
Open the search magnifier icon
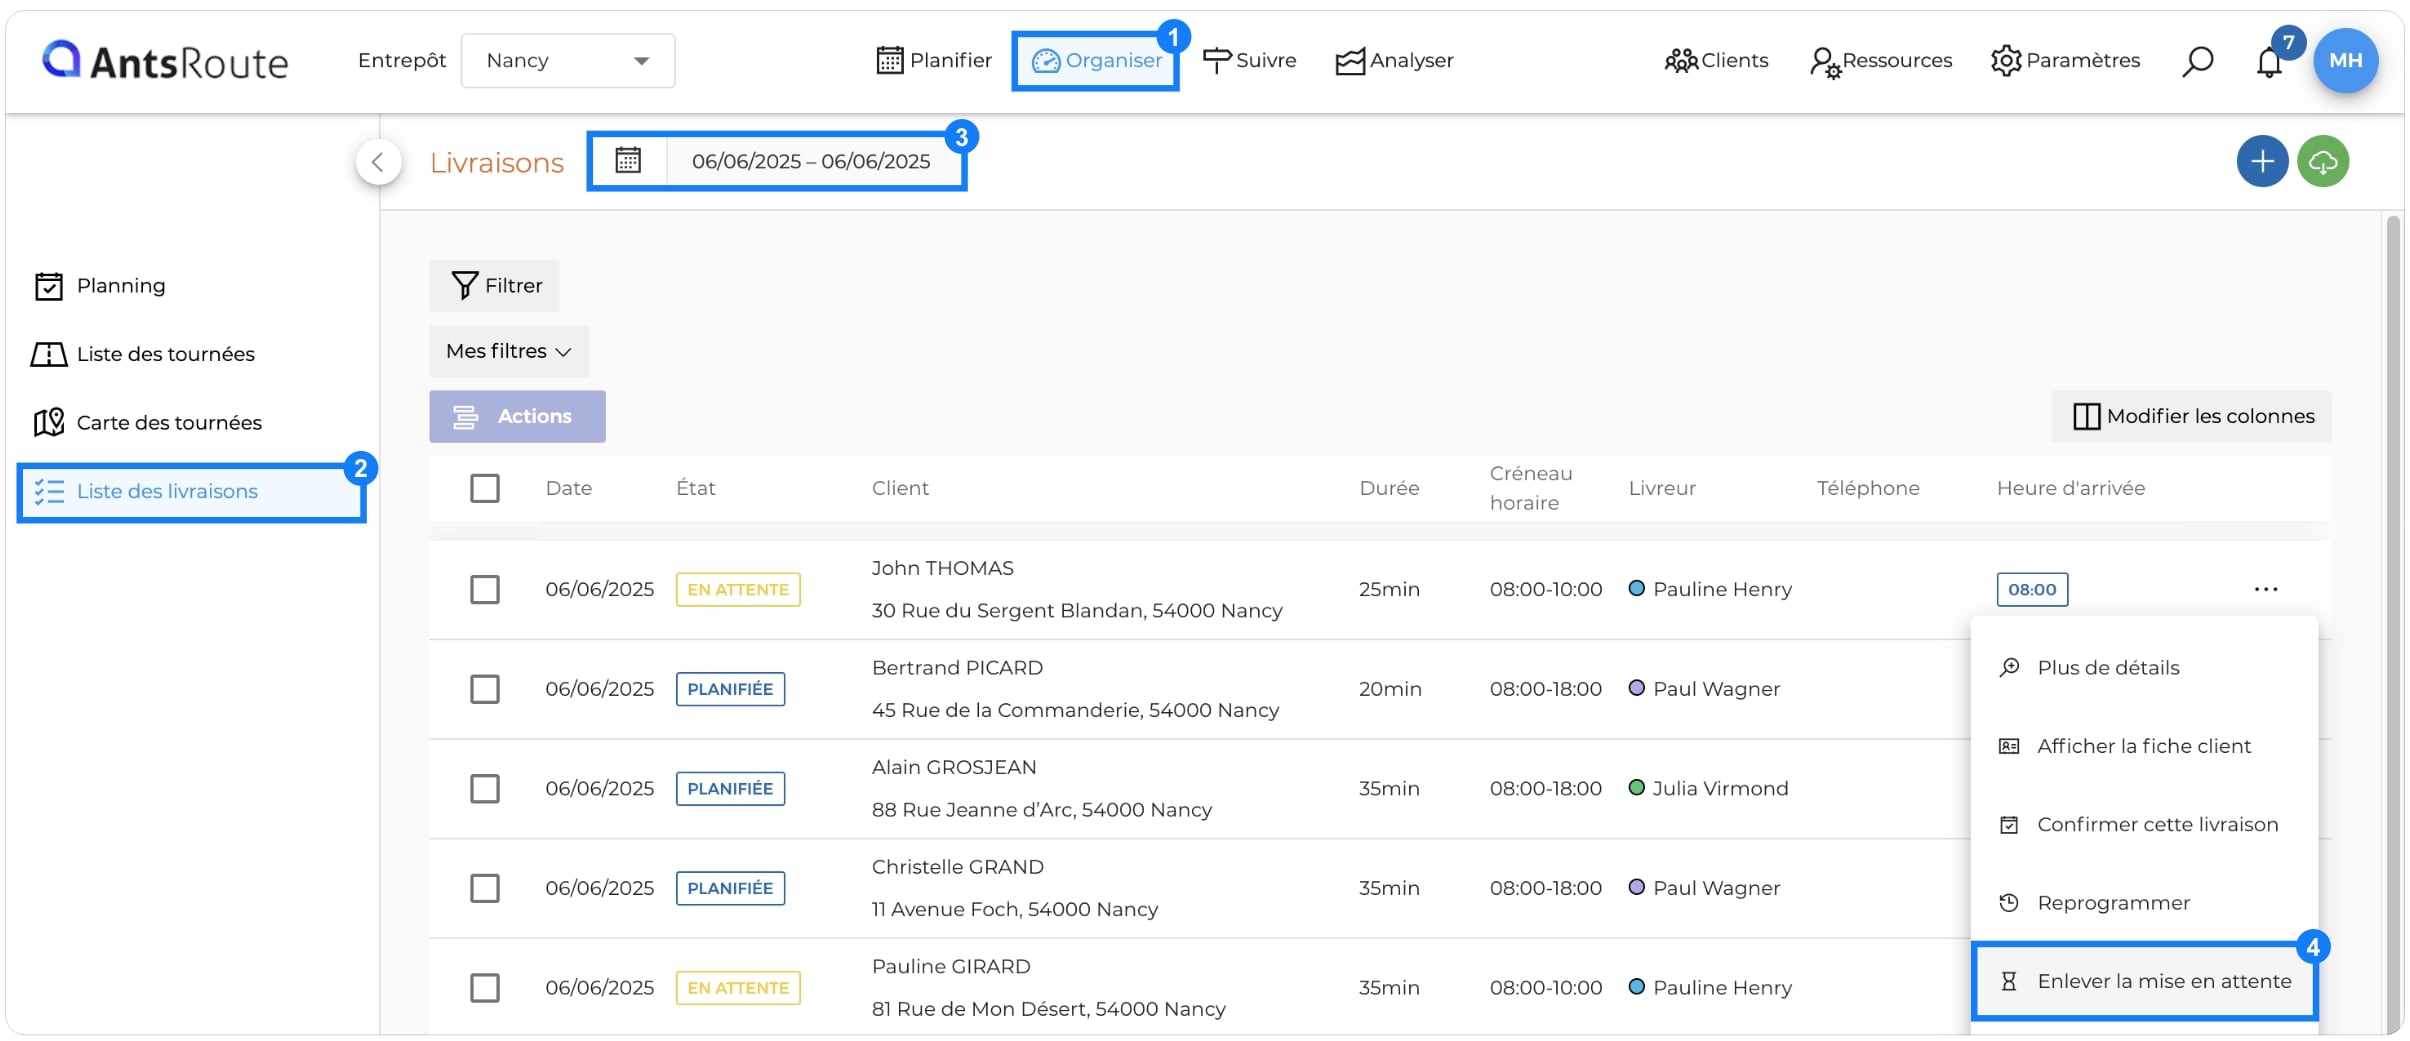(2197, 61)
